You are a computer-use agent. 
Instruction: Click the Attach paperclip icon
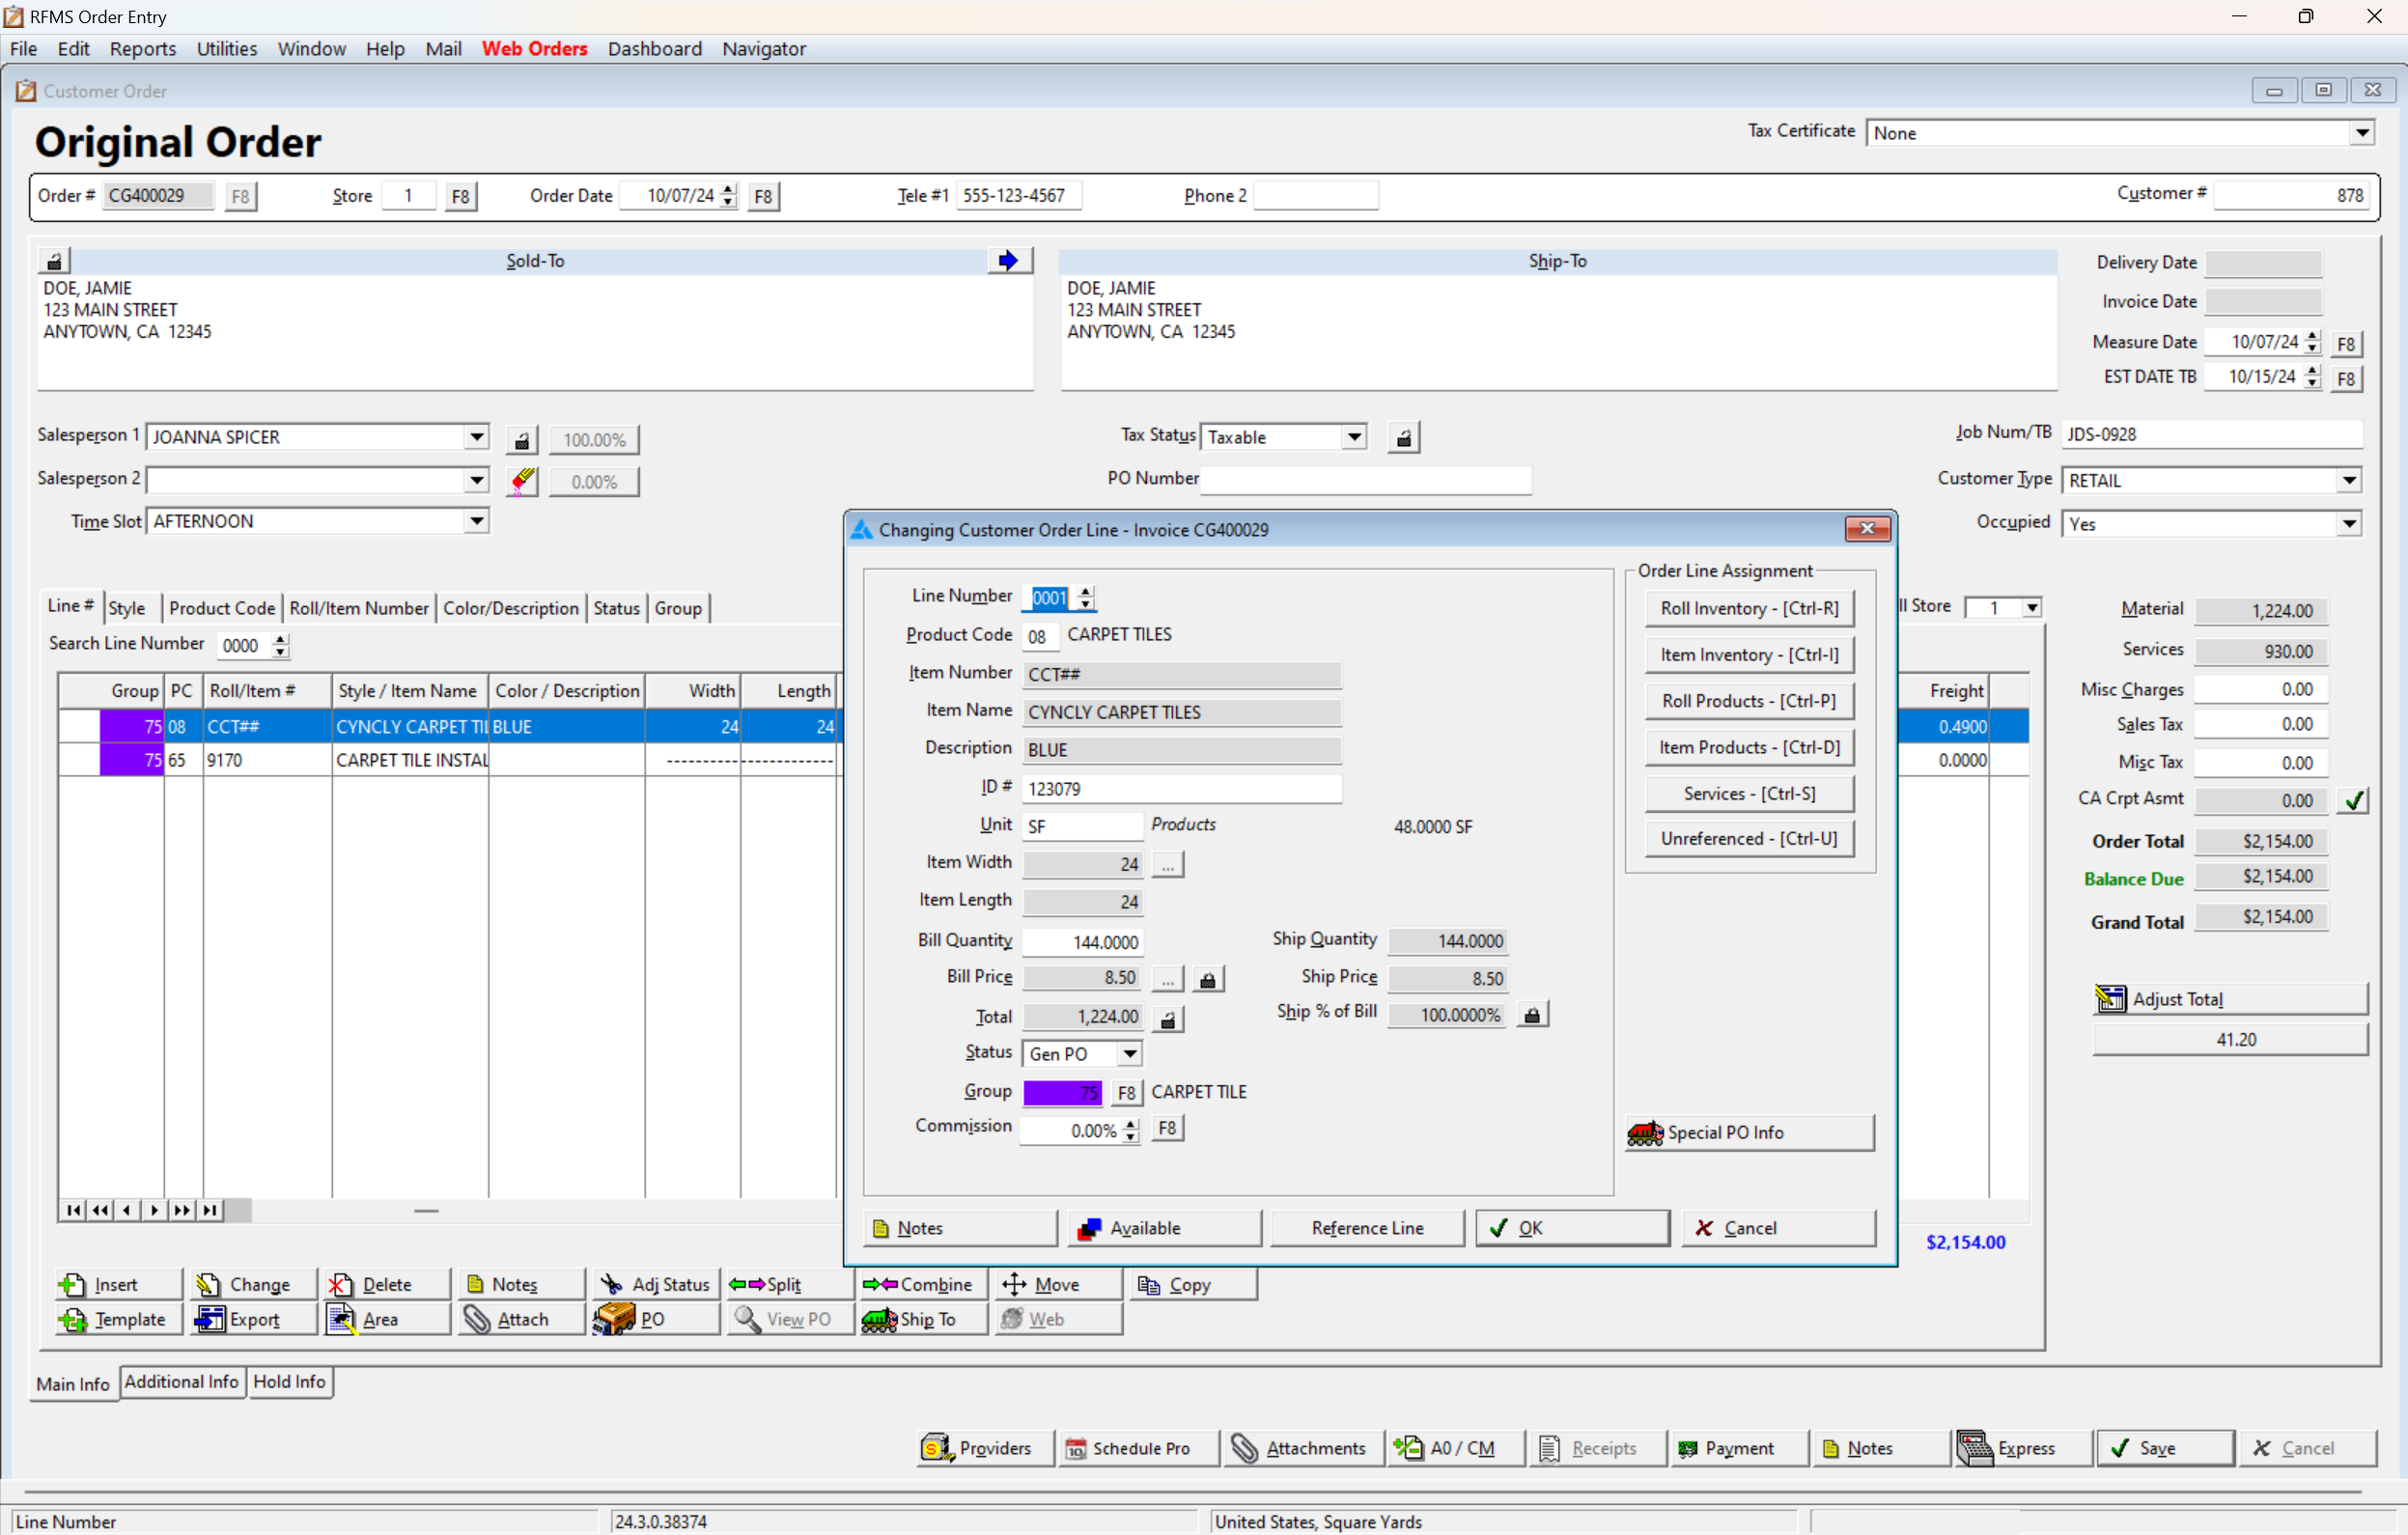click(x=478, y=1319)
